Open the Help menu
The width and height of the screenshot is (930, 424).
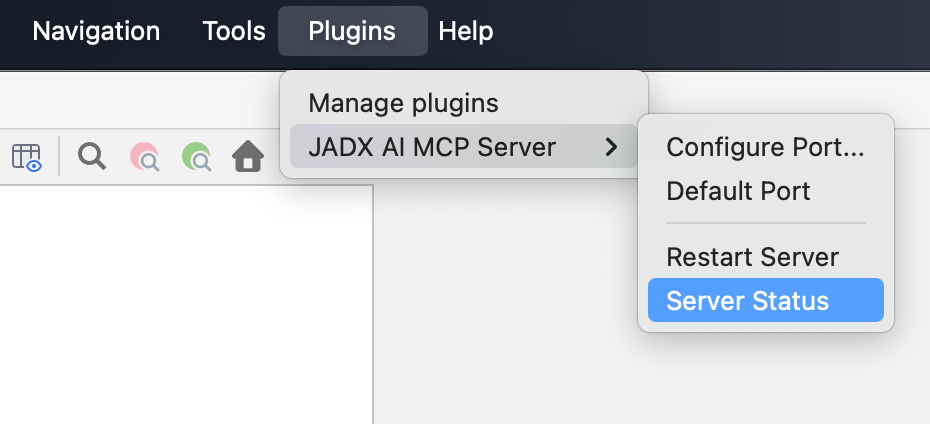(466, 31)
